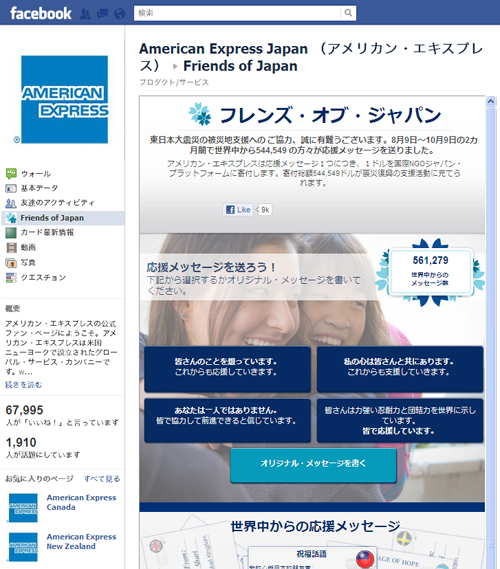Click the American Express profile picture
The image size is (500, 569).
(x=65, y=99)
